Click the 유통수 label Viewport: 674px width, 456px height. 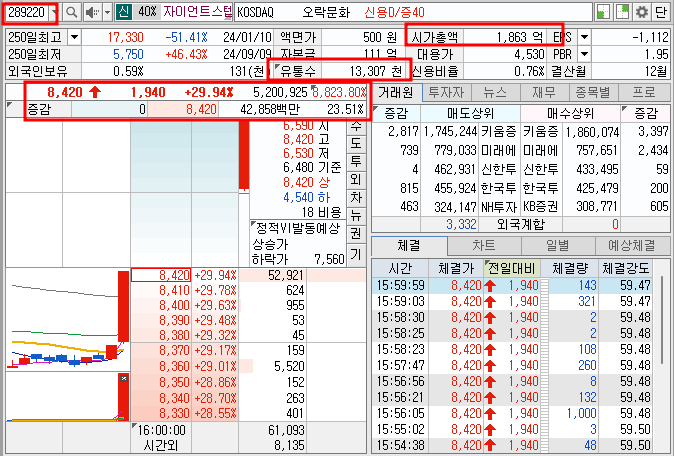coord(297,71)
